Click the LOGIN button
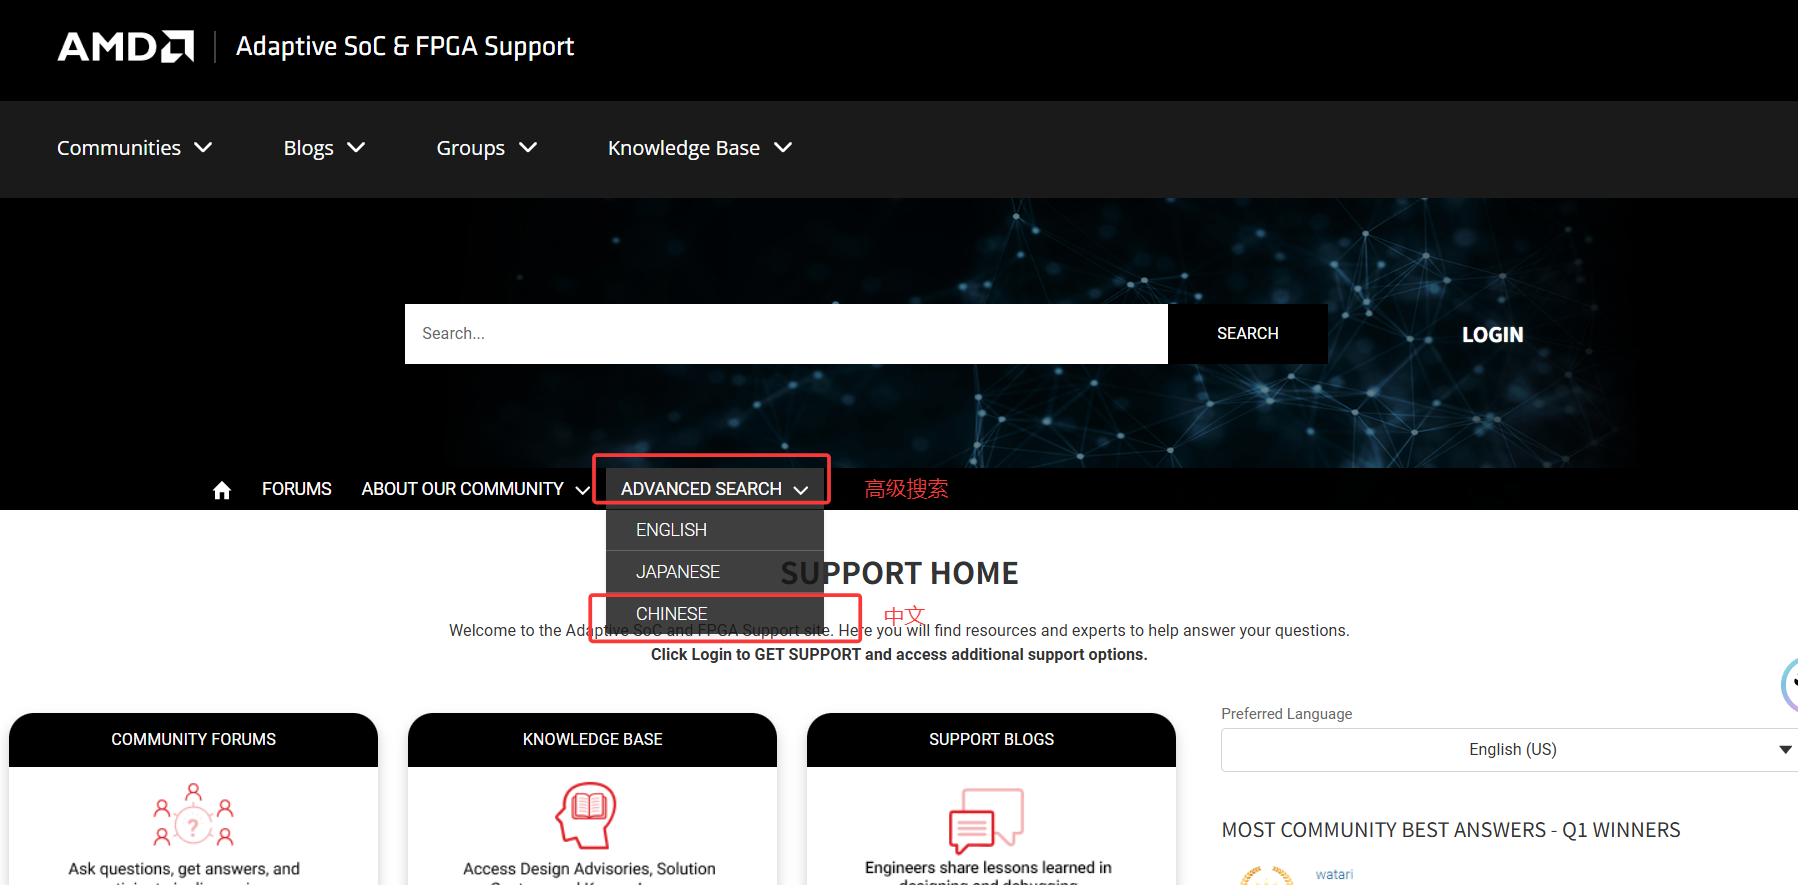 pos(1492,335)
